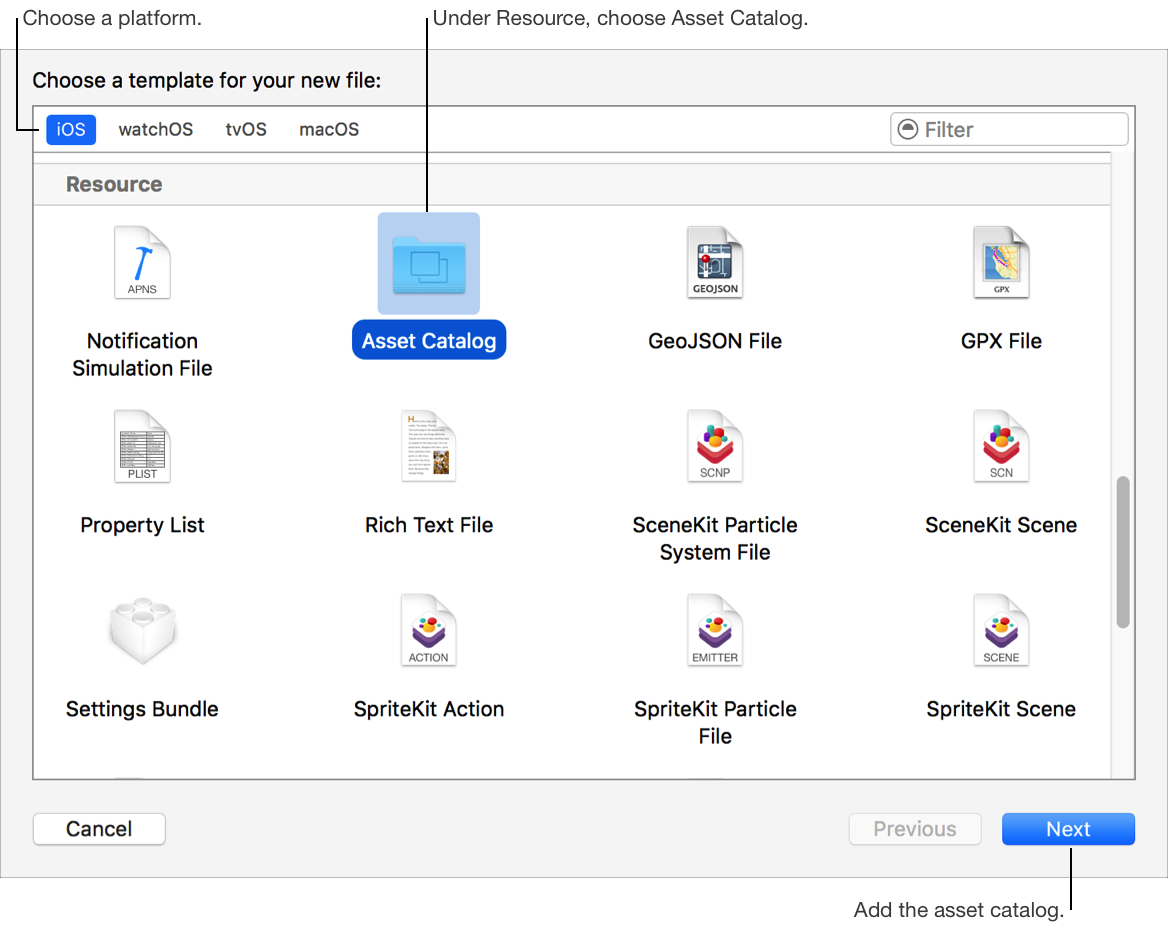1168x928 pixels.
Task: Click the Notification Simulation File label
Action: pos(142,355)
